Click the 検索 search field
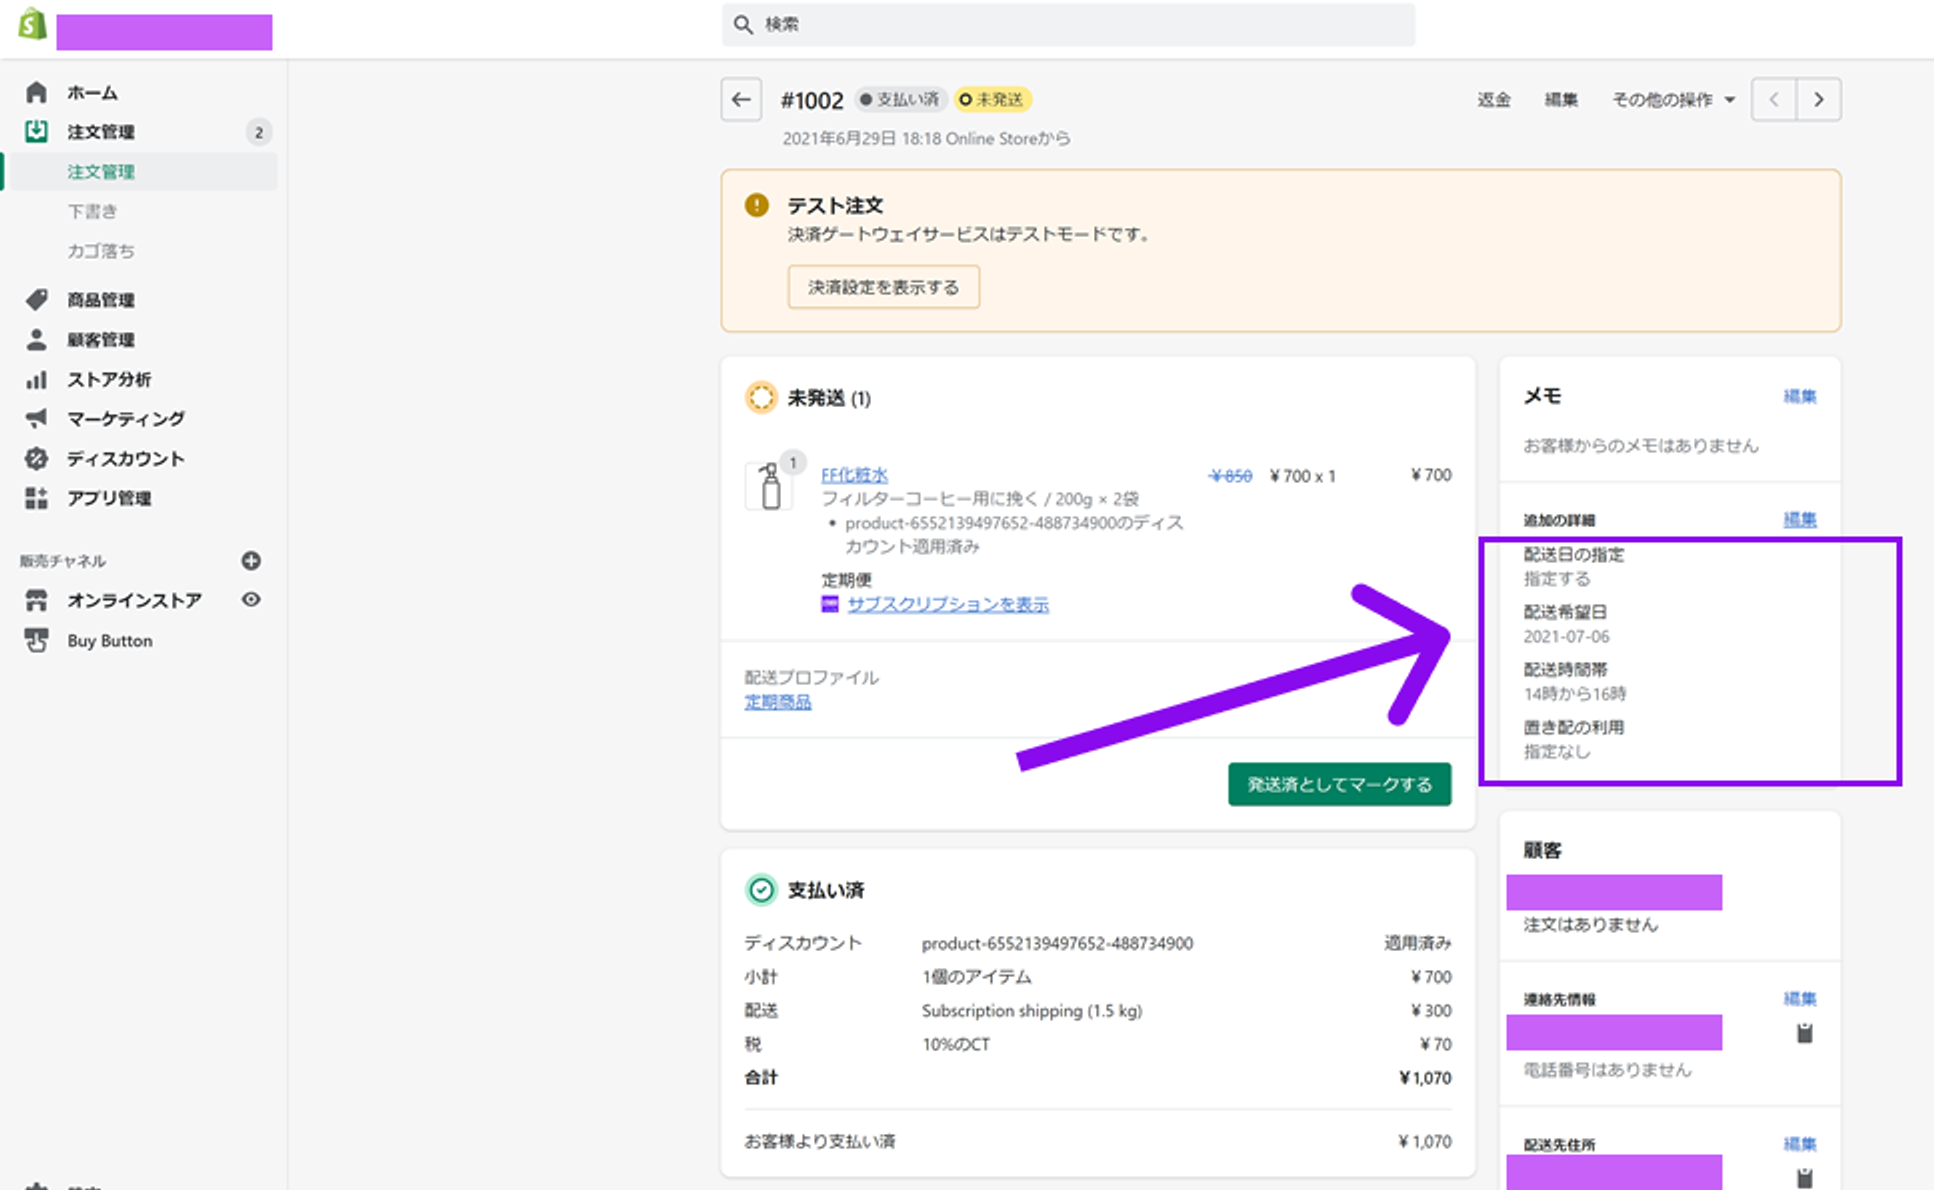 pos(1068,24)
